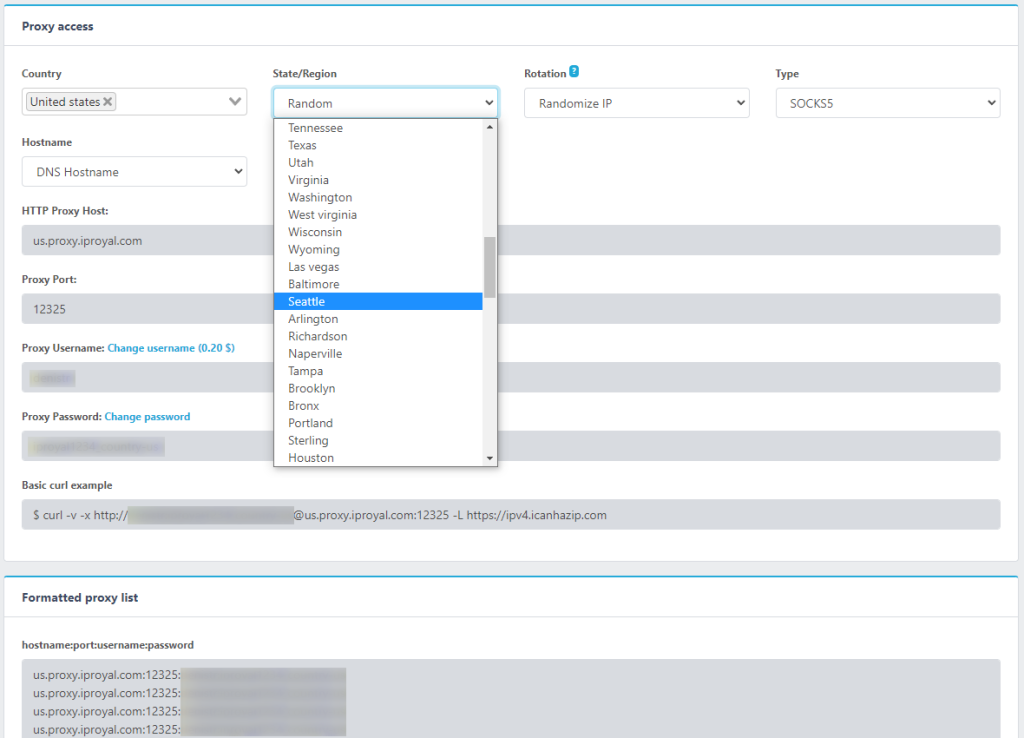Click the Formatted proxy list heading
The width and height of the screenshot is (1024, 738).
point(80,598)
